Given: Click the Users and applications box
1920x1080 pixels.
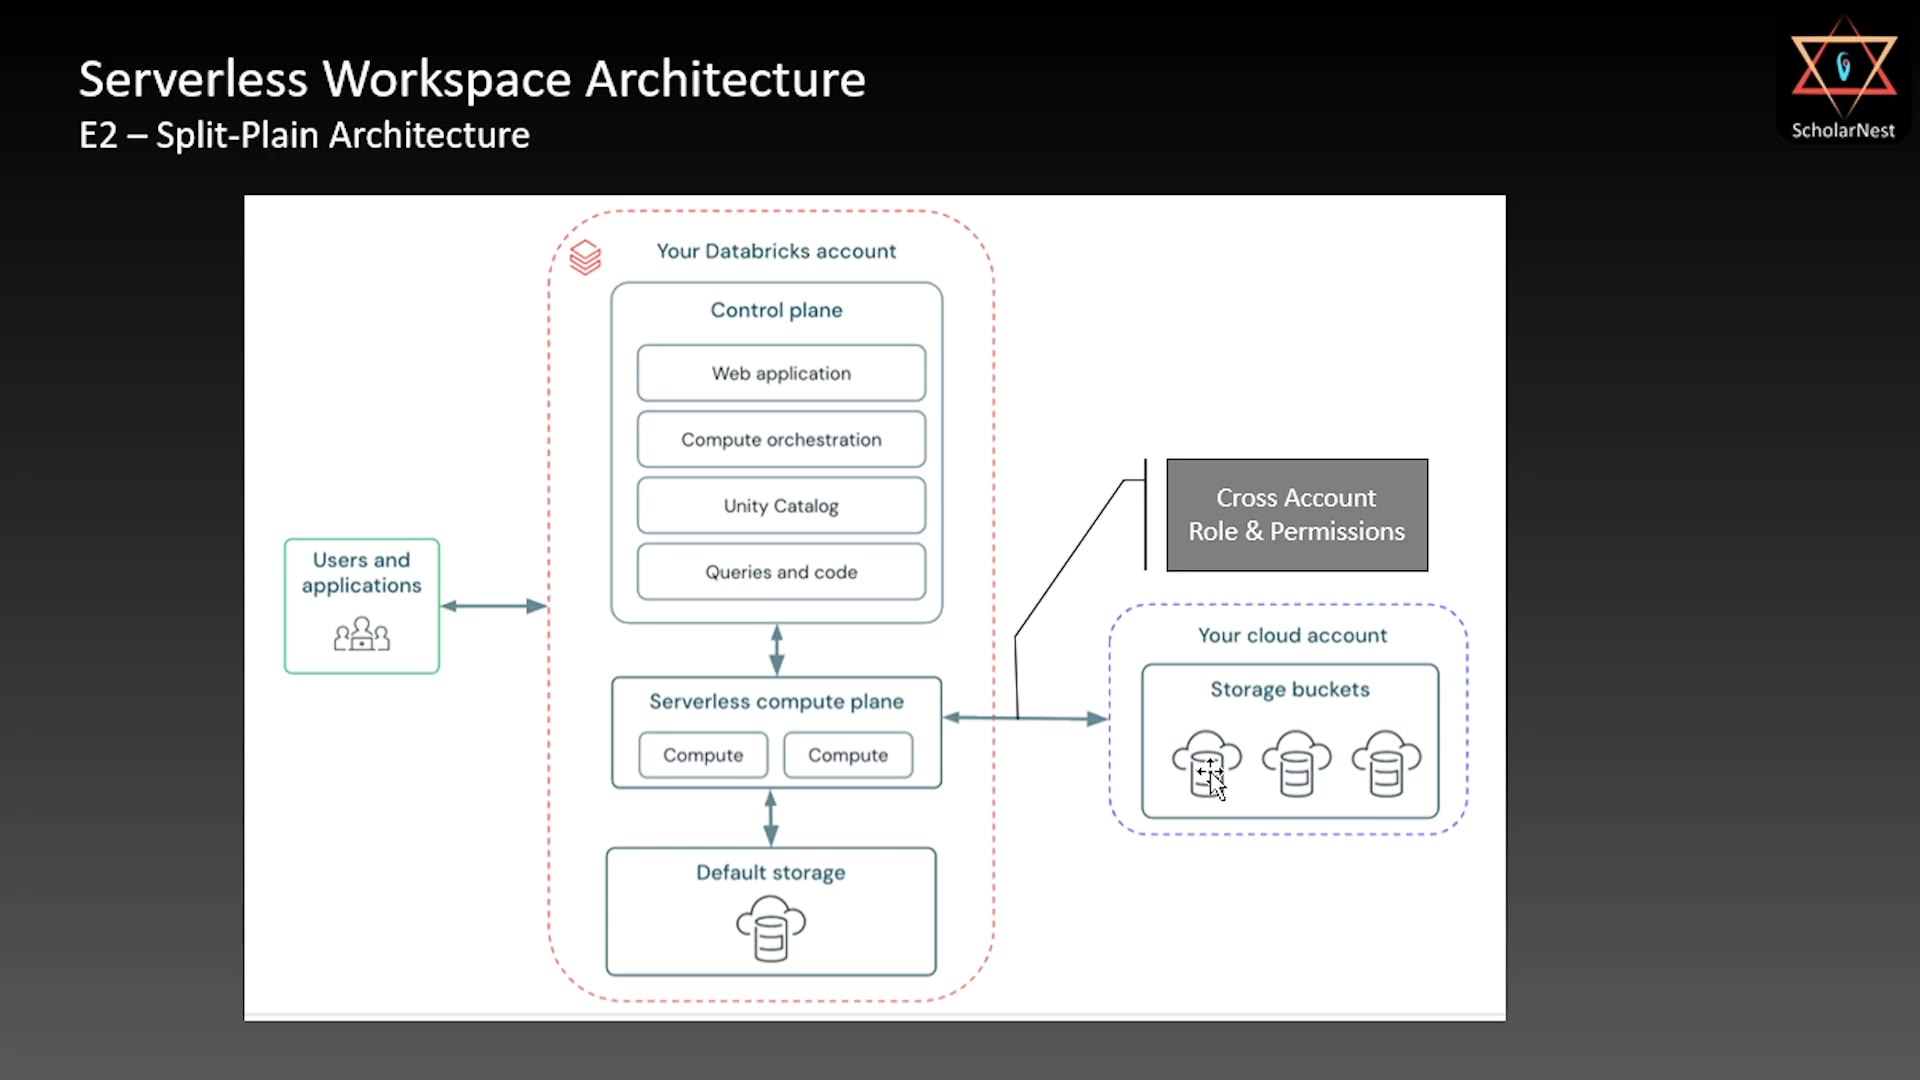Looking at the screenshot, I should pyautogui.click(x=362, y=606).
